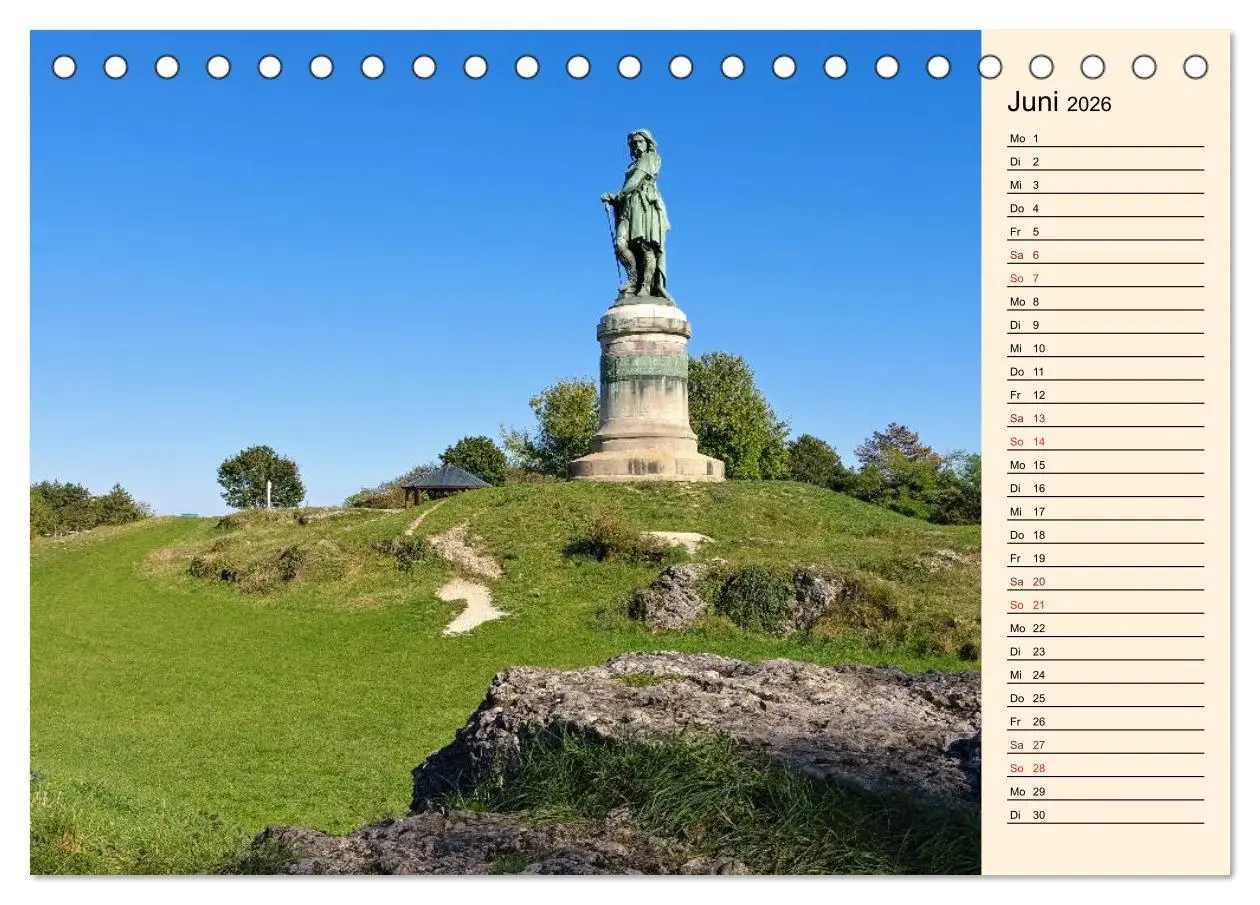The height and width of the screenshot is (905, 1260).
Task: Select the red 'So 14' row
Action: [1105, 442]
